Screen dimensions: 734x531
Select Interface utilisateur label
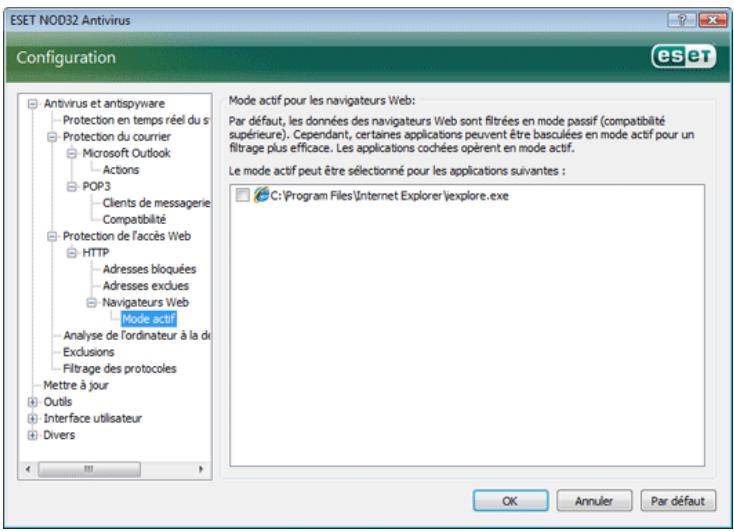[x=93, y=418]
